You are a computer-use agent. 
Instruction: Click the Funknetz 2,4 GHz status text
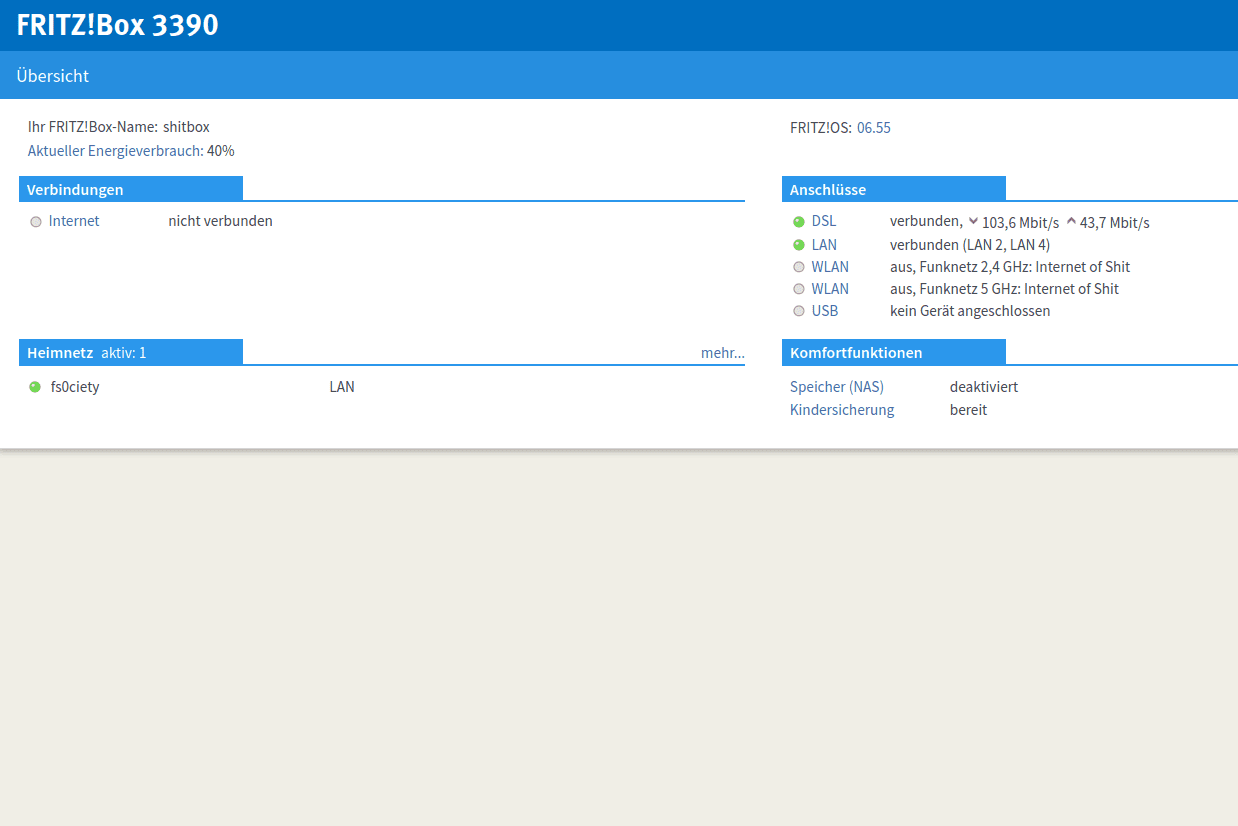click(x=1010, y=267)
